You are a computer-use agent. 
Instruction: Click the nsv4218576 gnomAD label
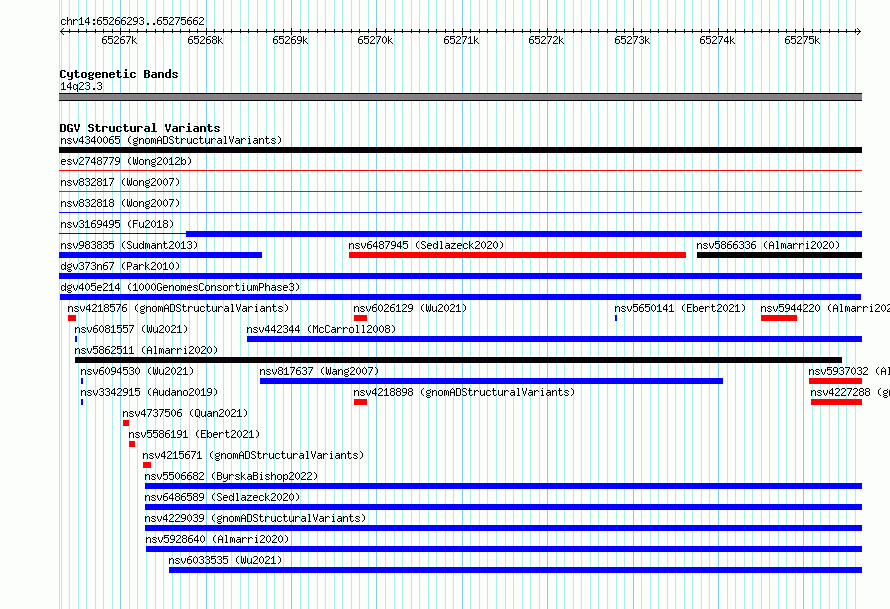pyautogui.click(x=178, y=308)
